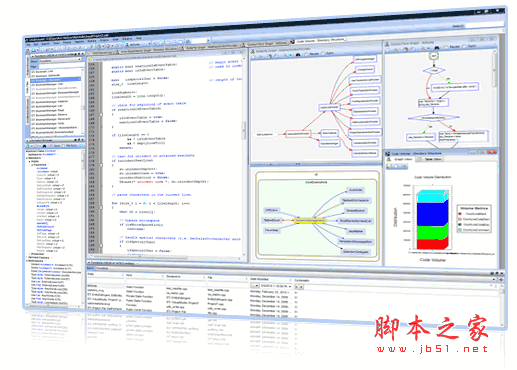This screenshot has width=517, height=370.
Task: Click the green circular start node in Control Flow Graph
Action: (434, 56)
